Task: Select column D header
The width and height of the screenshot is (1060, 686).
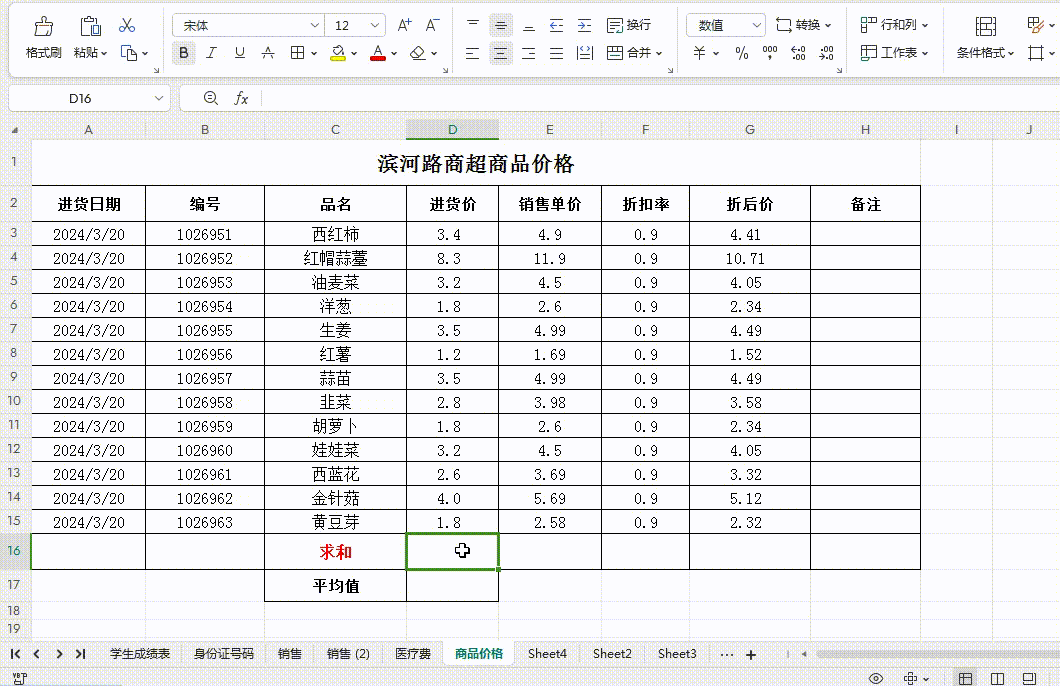Action: point(452,129)
